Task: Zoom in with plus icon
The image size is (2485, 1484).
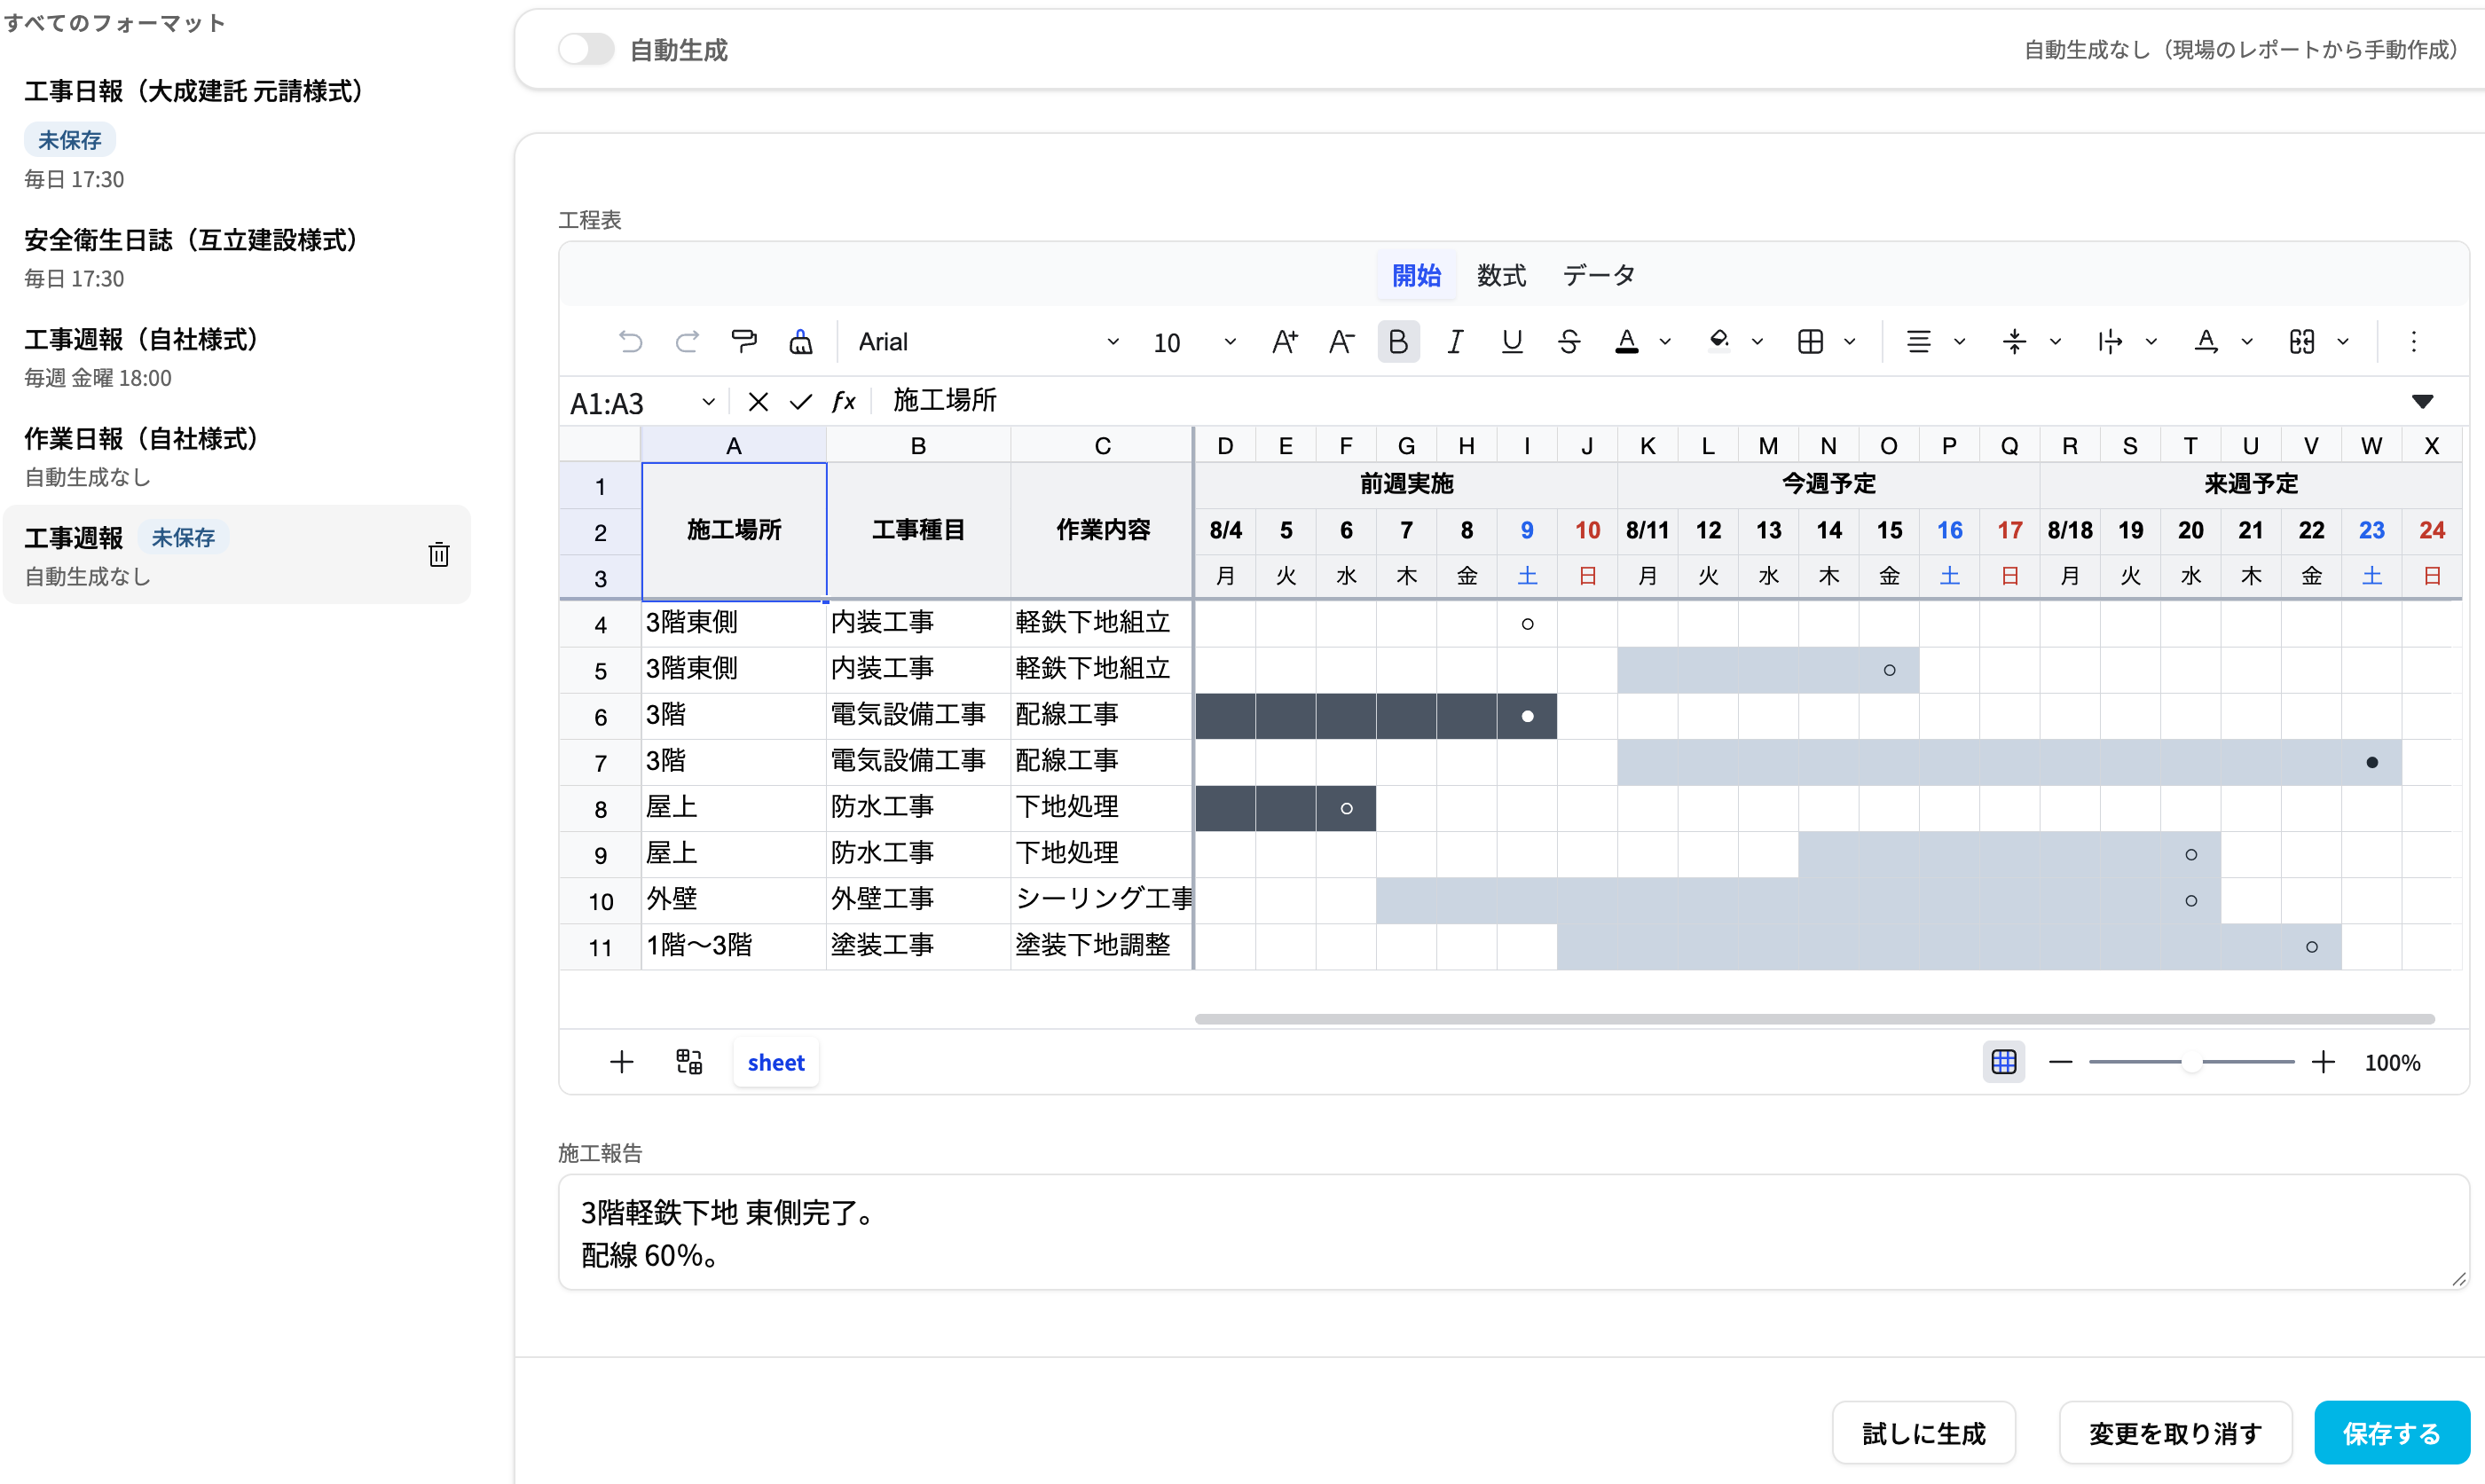Action: tap(2324, 1062)
